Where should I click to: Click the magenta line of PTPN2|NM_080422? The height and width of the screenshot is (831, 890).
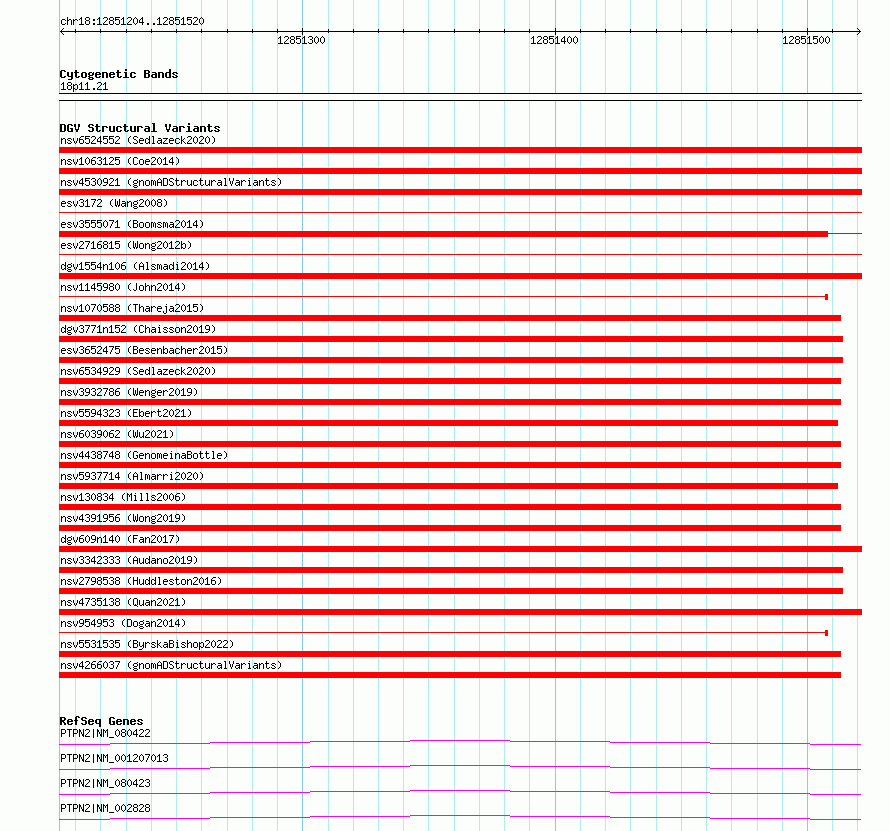coord(460,742)
